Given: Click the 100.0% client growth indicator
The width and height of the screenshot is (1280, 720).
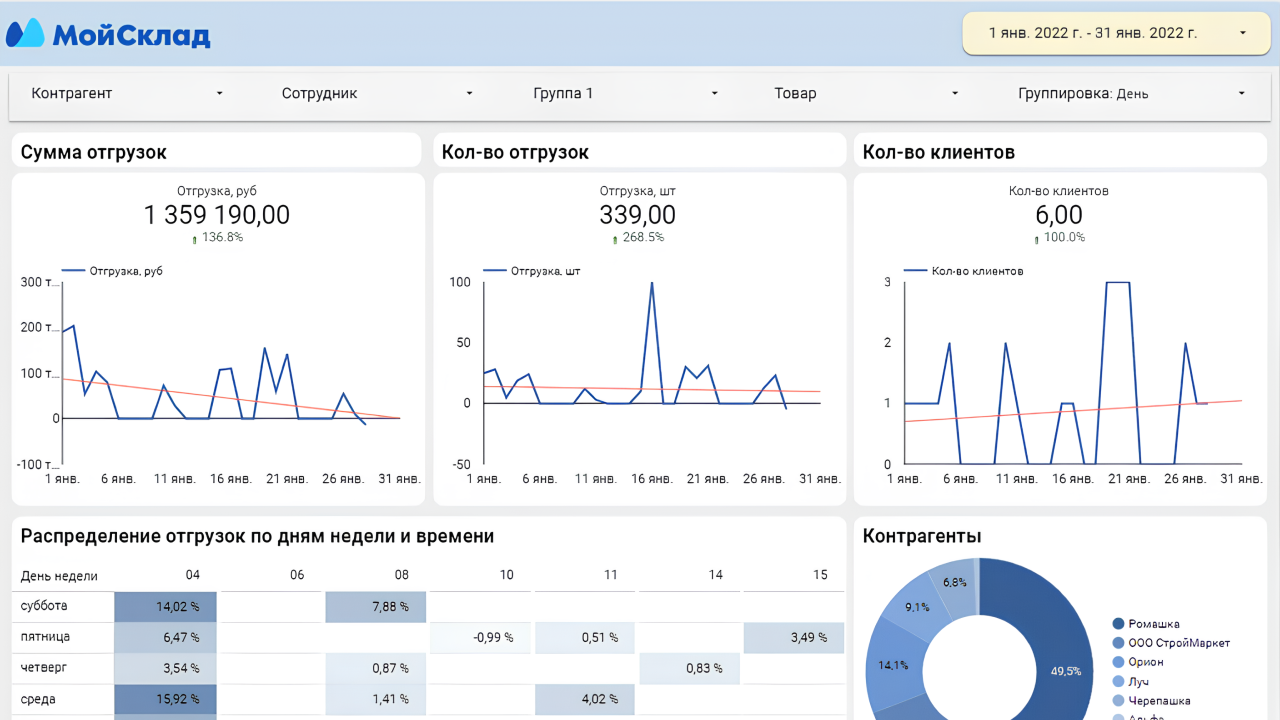Looking at the screenshot, I should click(1059, 238).
